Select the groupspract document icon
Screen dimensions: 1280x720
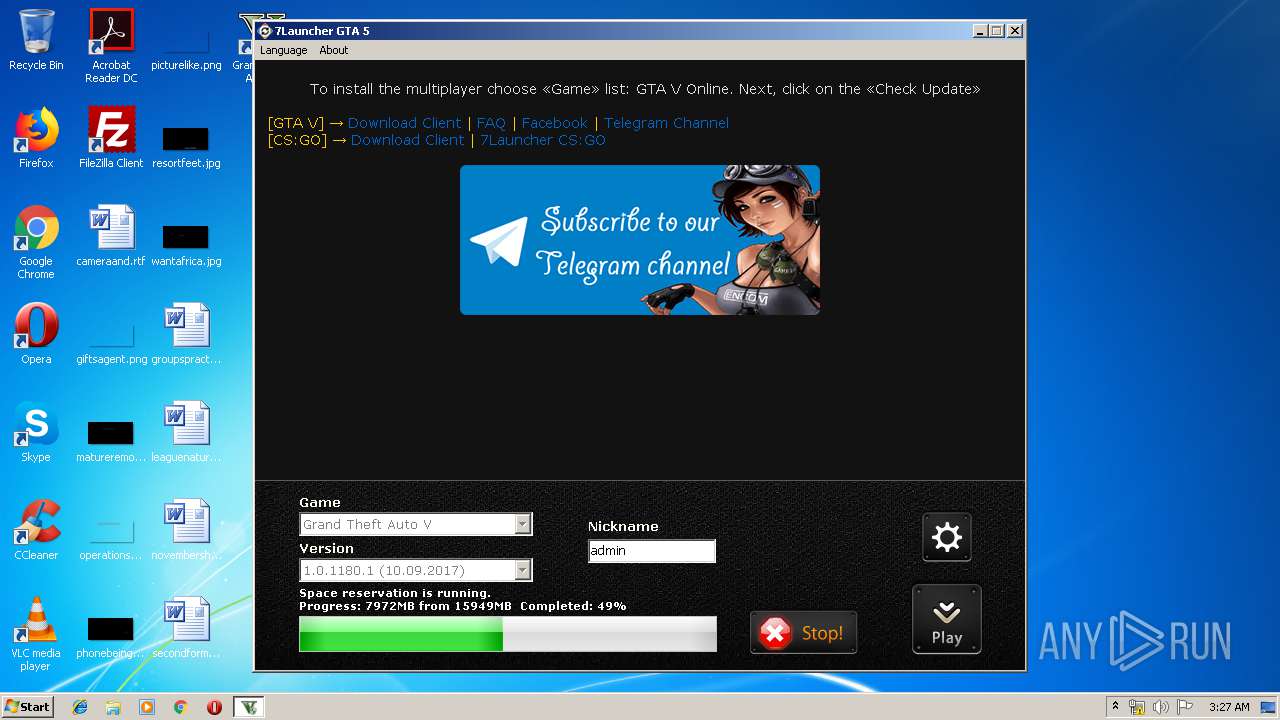[x=186, y=334]
